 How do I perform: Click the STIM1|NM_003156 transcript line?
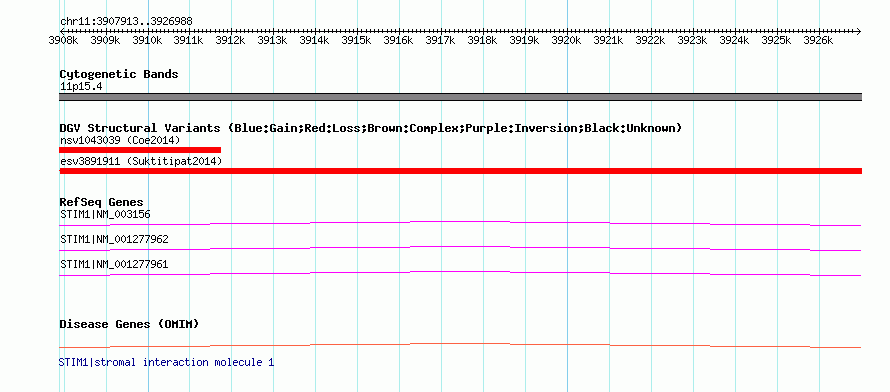coord(460,224)
